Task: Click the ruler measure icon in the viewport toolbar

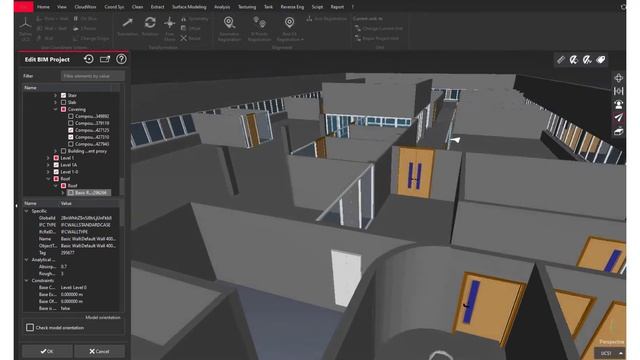Action: (x=561, y=60)
